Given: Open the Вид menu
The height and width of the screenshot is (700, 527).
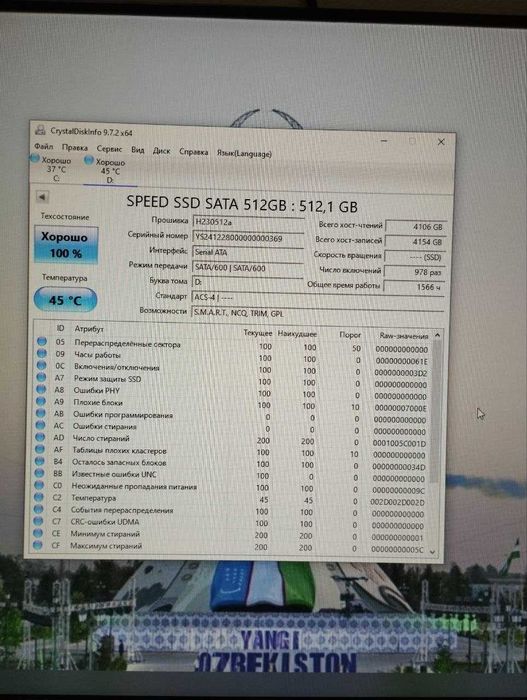Looking at the screenshot, I should (138, 150).
